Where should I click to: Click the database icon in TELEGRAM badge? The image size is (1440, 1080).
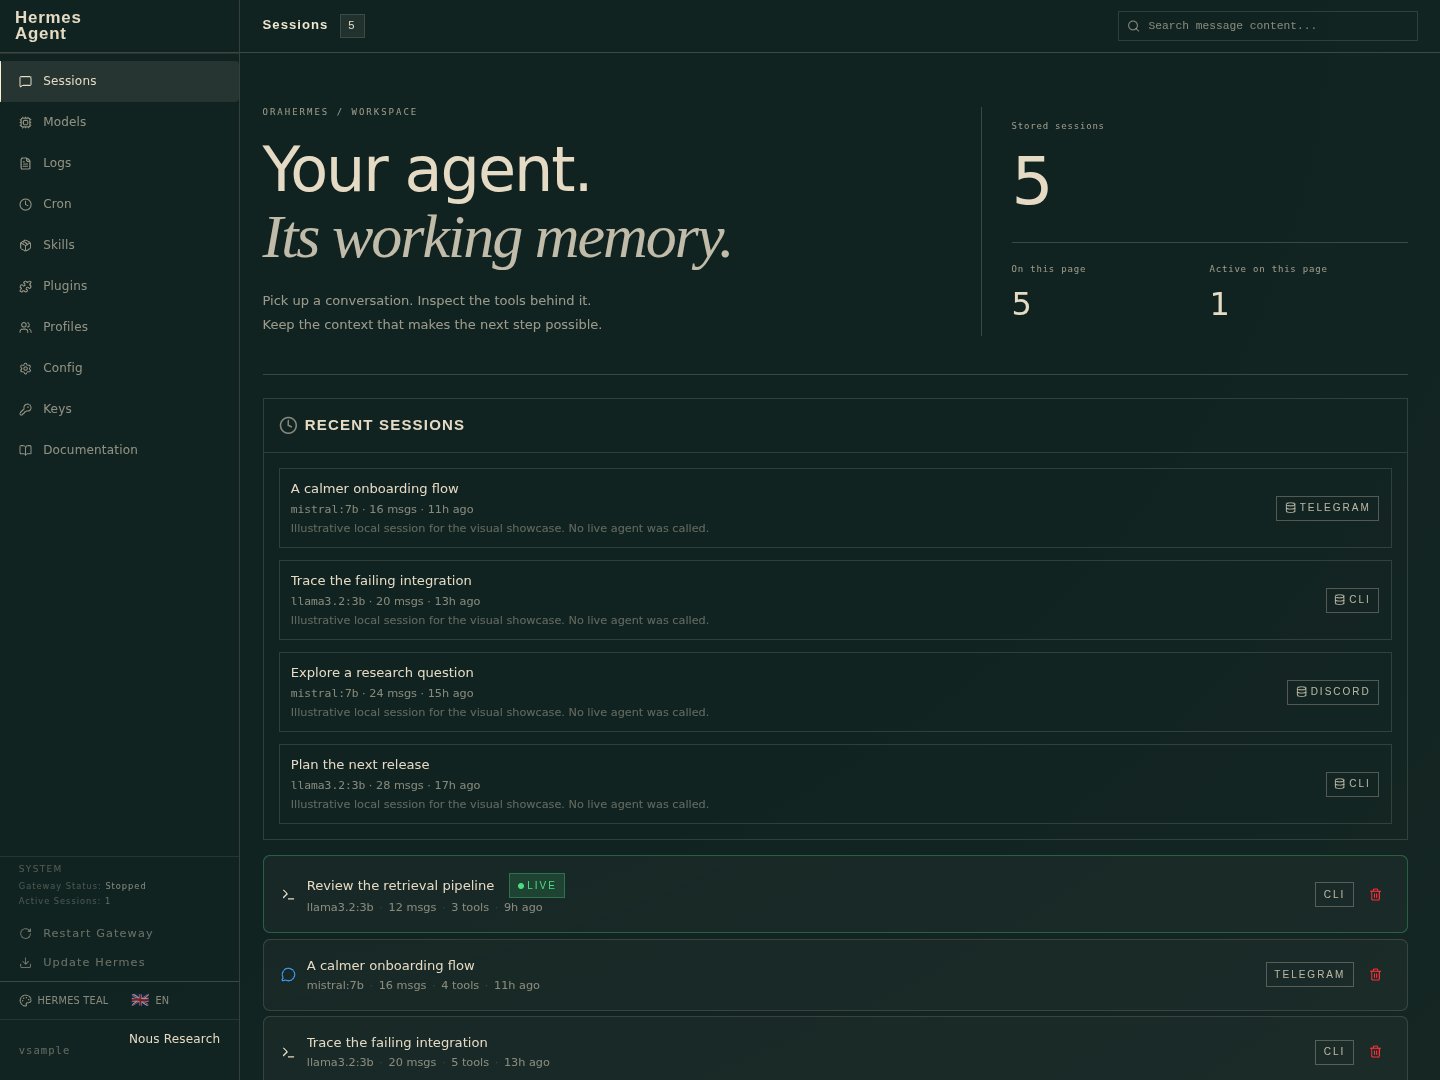click(x=1290, y=508)
